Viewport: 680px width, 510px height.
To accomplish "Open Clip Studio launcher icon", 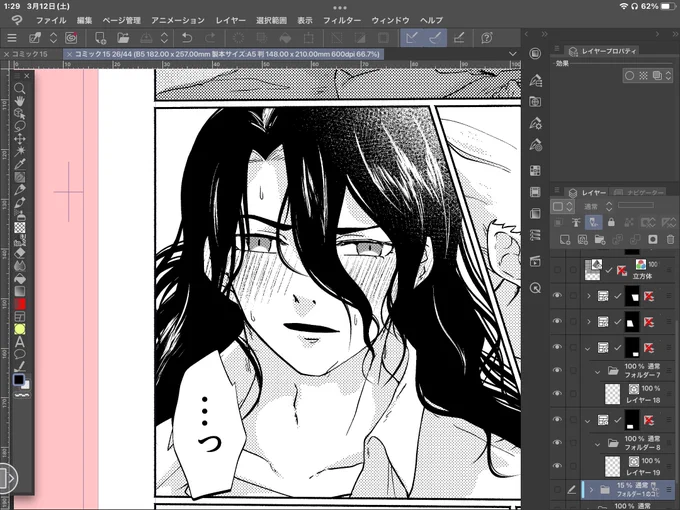I will (71, 38).
